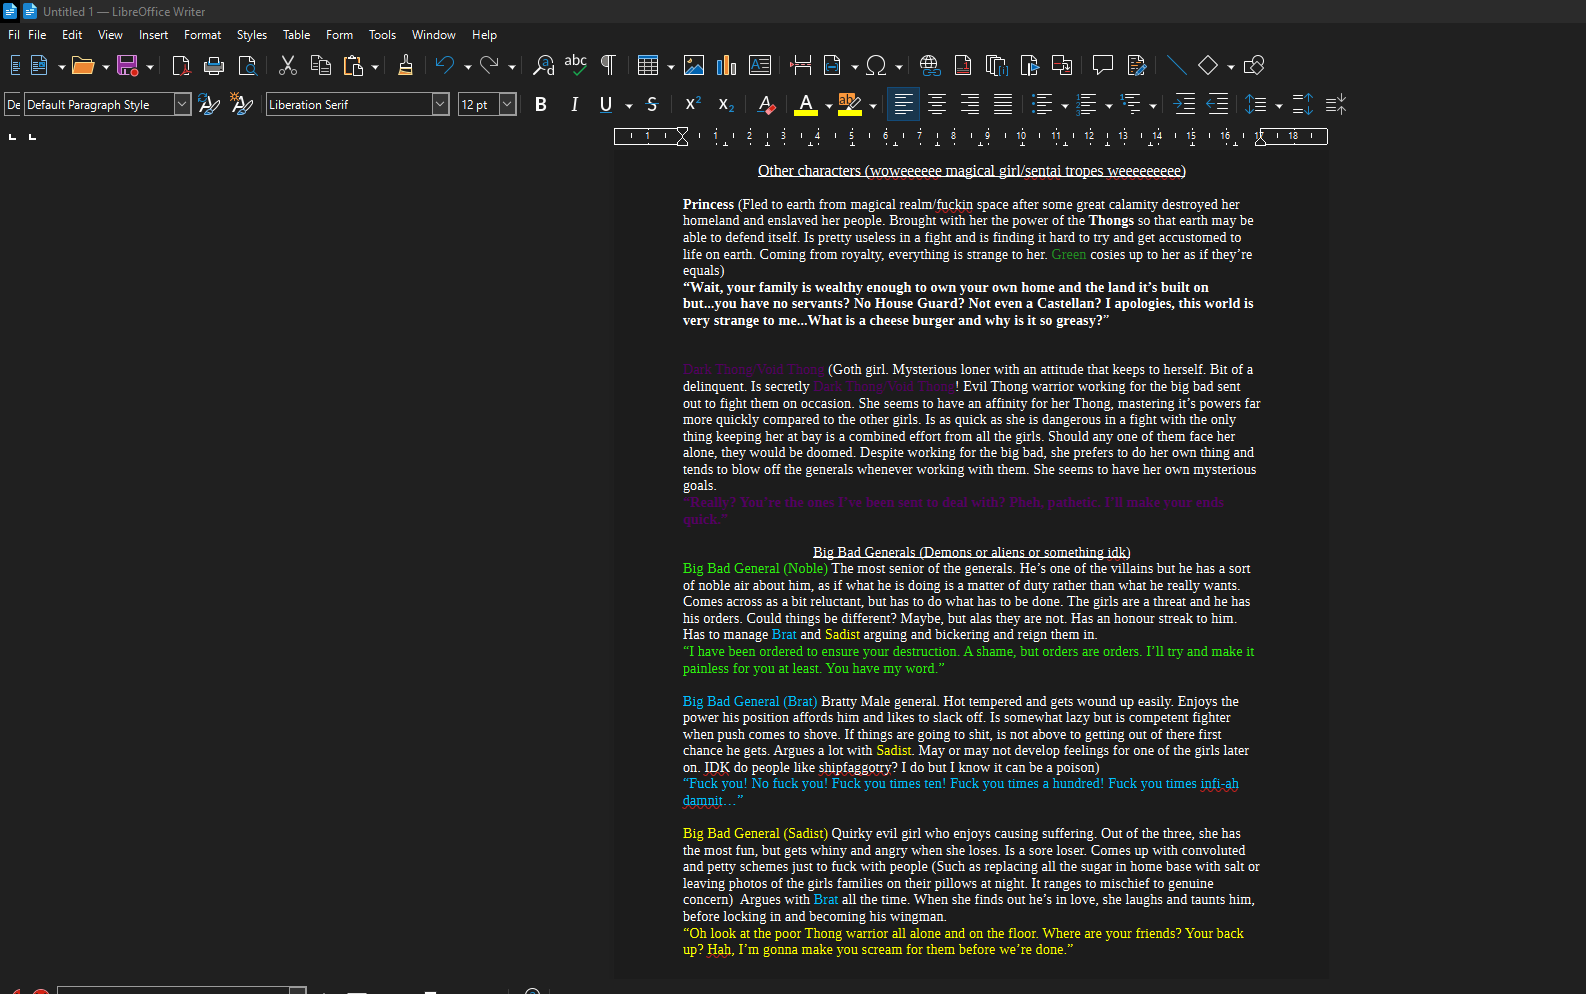Center the paragraph horizontally
The height and width of the screenshot is (994, 1586).
coord(937,104)
